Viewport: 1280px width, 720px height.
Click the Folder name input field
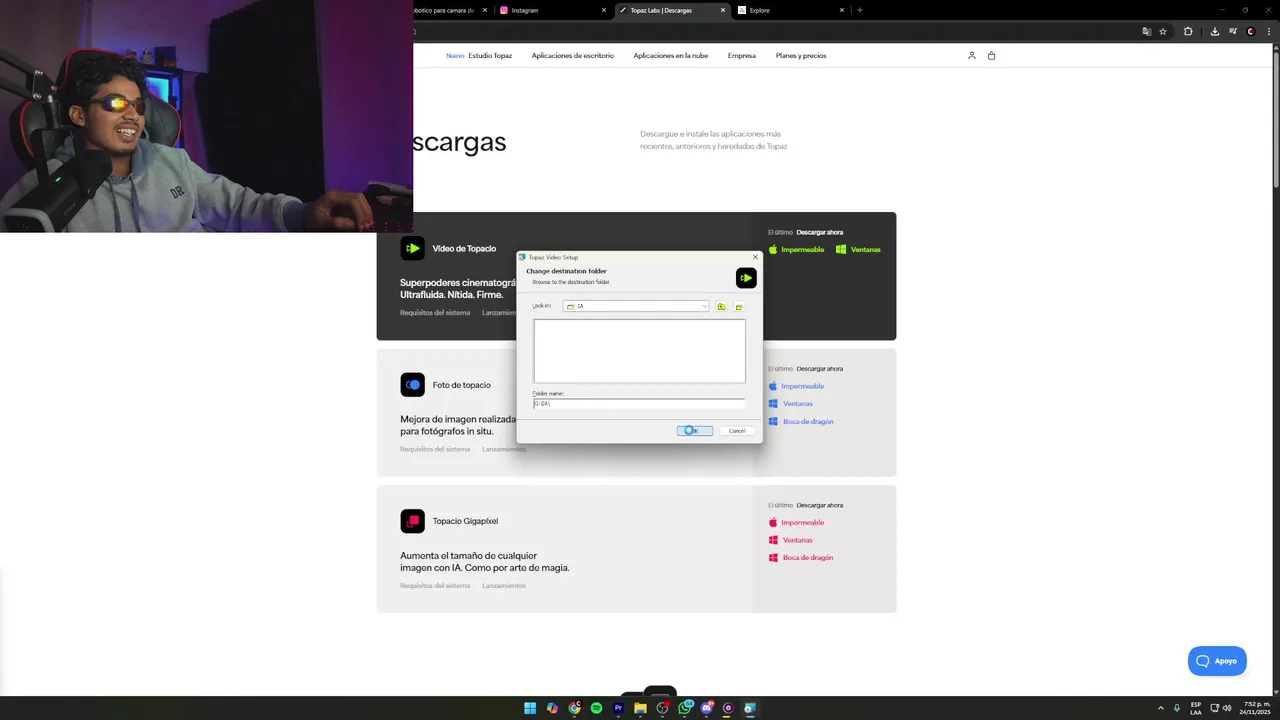pos(639,403)
